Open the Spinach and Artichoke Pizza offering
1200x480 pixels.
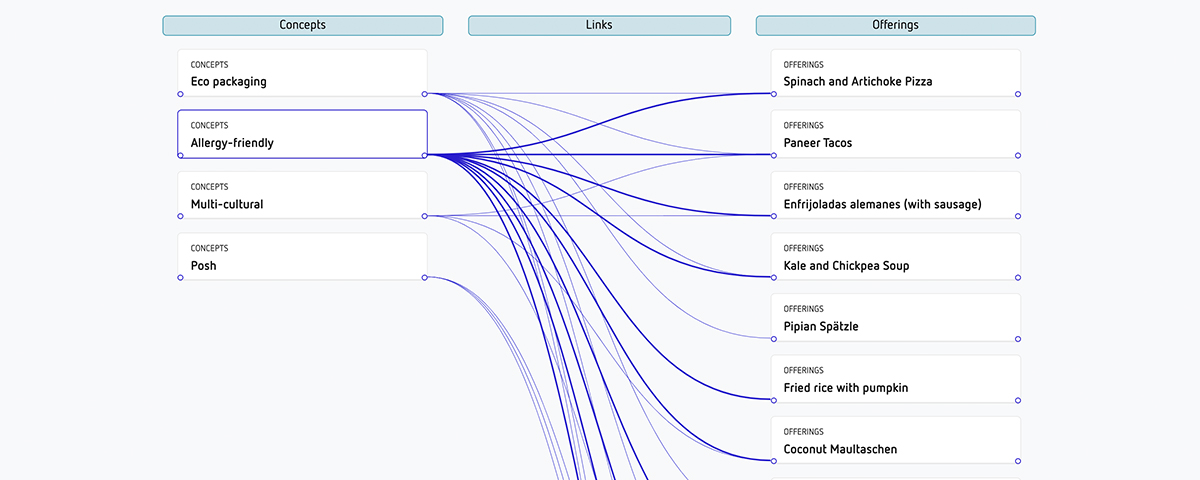click(895, 73)
